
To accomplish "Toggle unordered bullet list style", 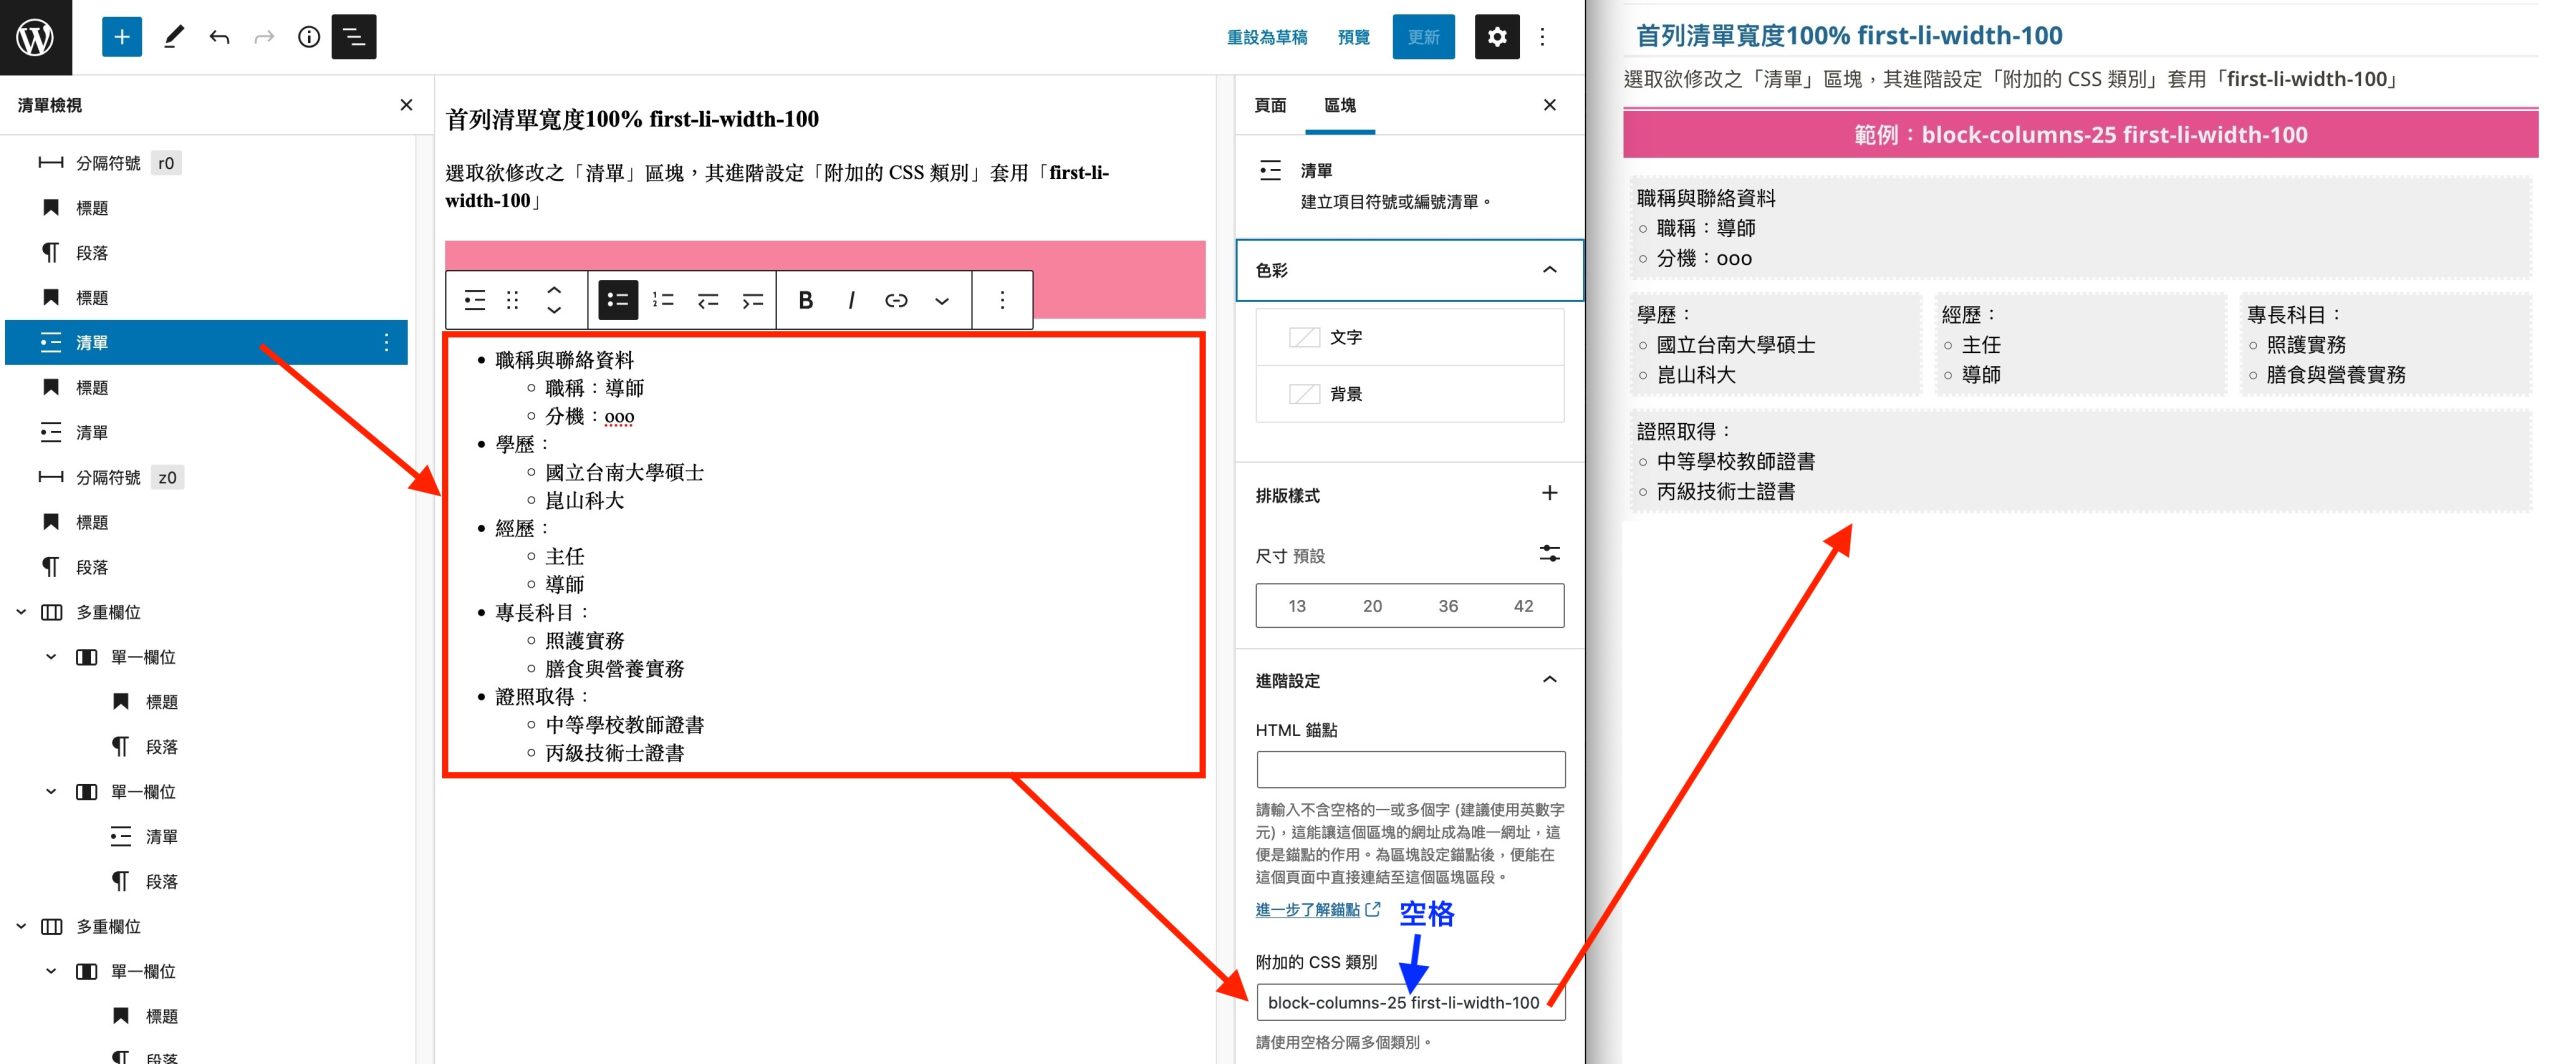I will click(x=618, y=300).
